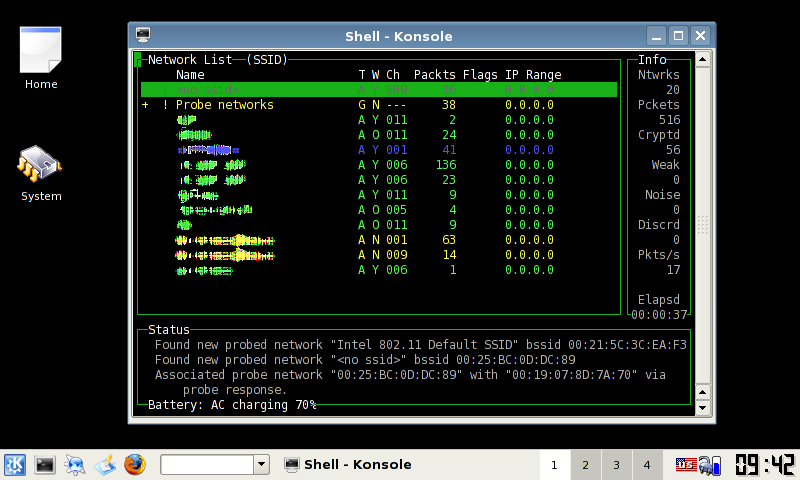Screen dimensions: 800x480
Task: Open the paint cleaner icon in taskbar
Action: point(105,465)
